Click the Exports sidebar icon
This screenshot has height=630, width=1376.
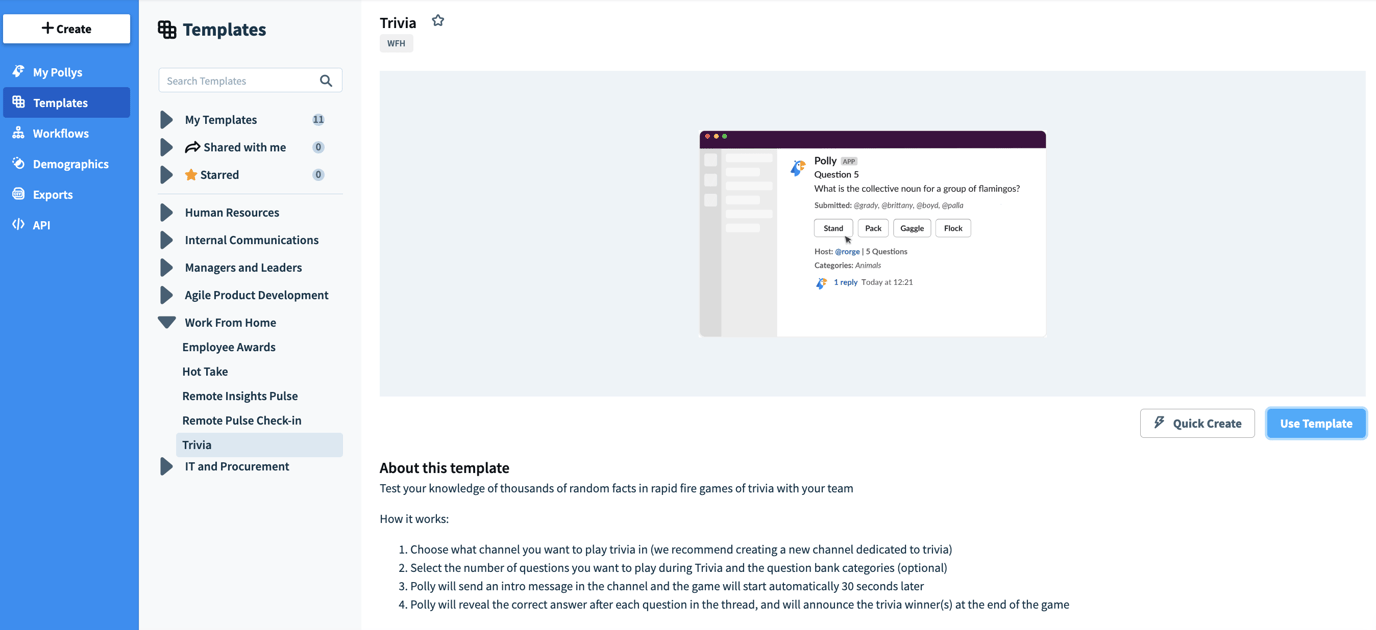coord(18,194)
